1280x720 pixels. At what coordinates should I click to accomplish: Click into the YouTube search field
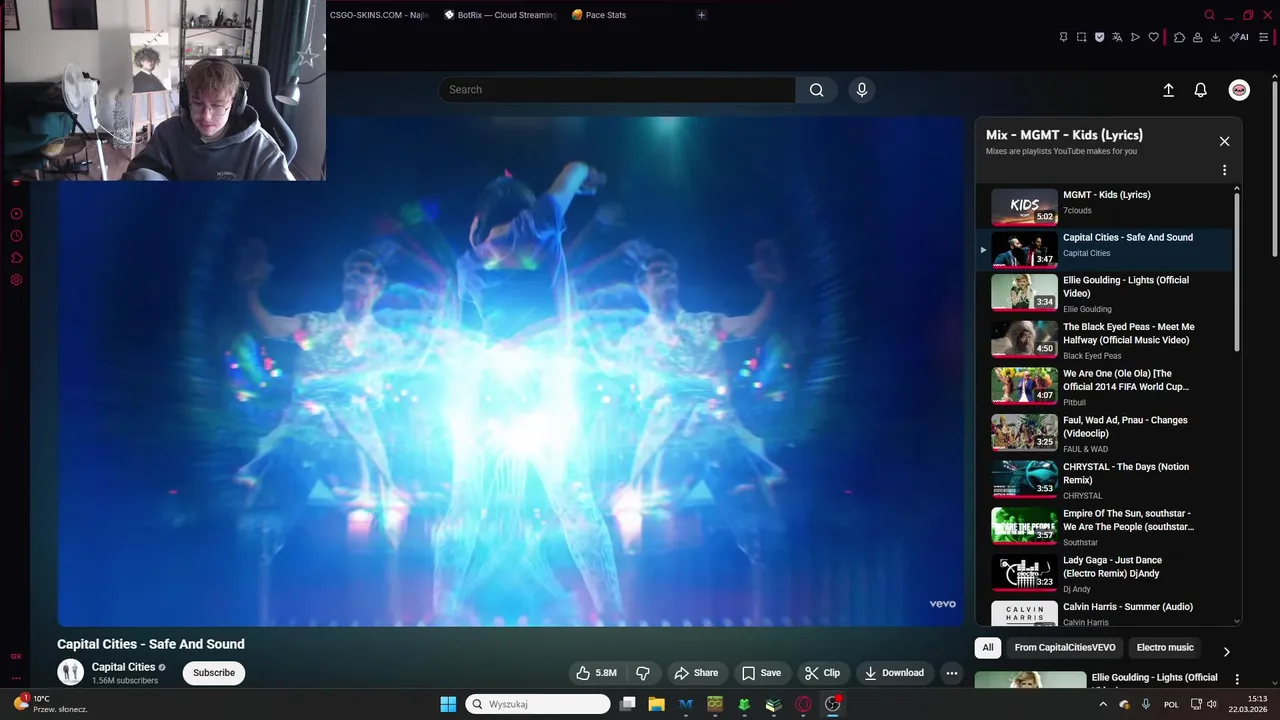tap(617, 90)
